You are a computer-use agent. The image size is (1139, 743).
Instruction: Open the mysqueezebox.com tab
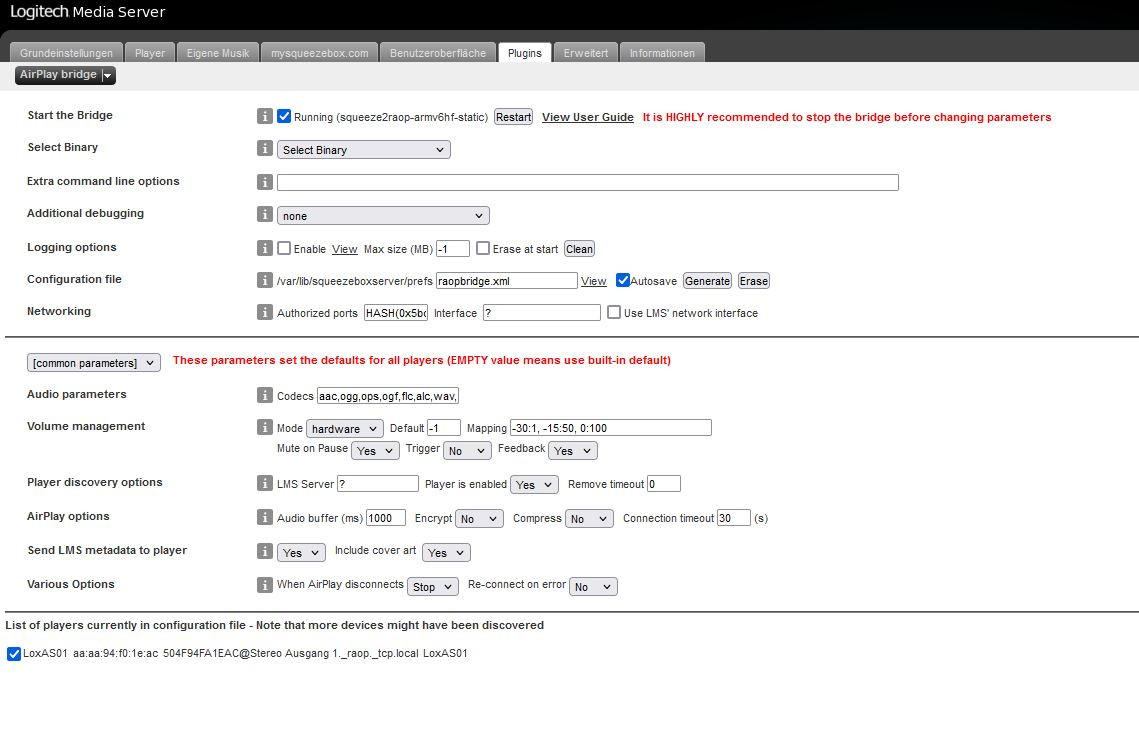coord(320,53)
